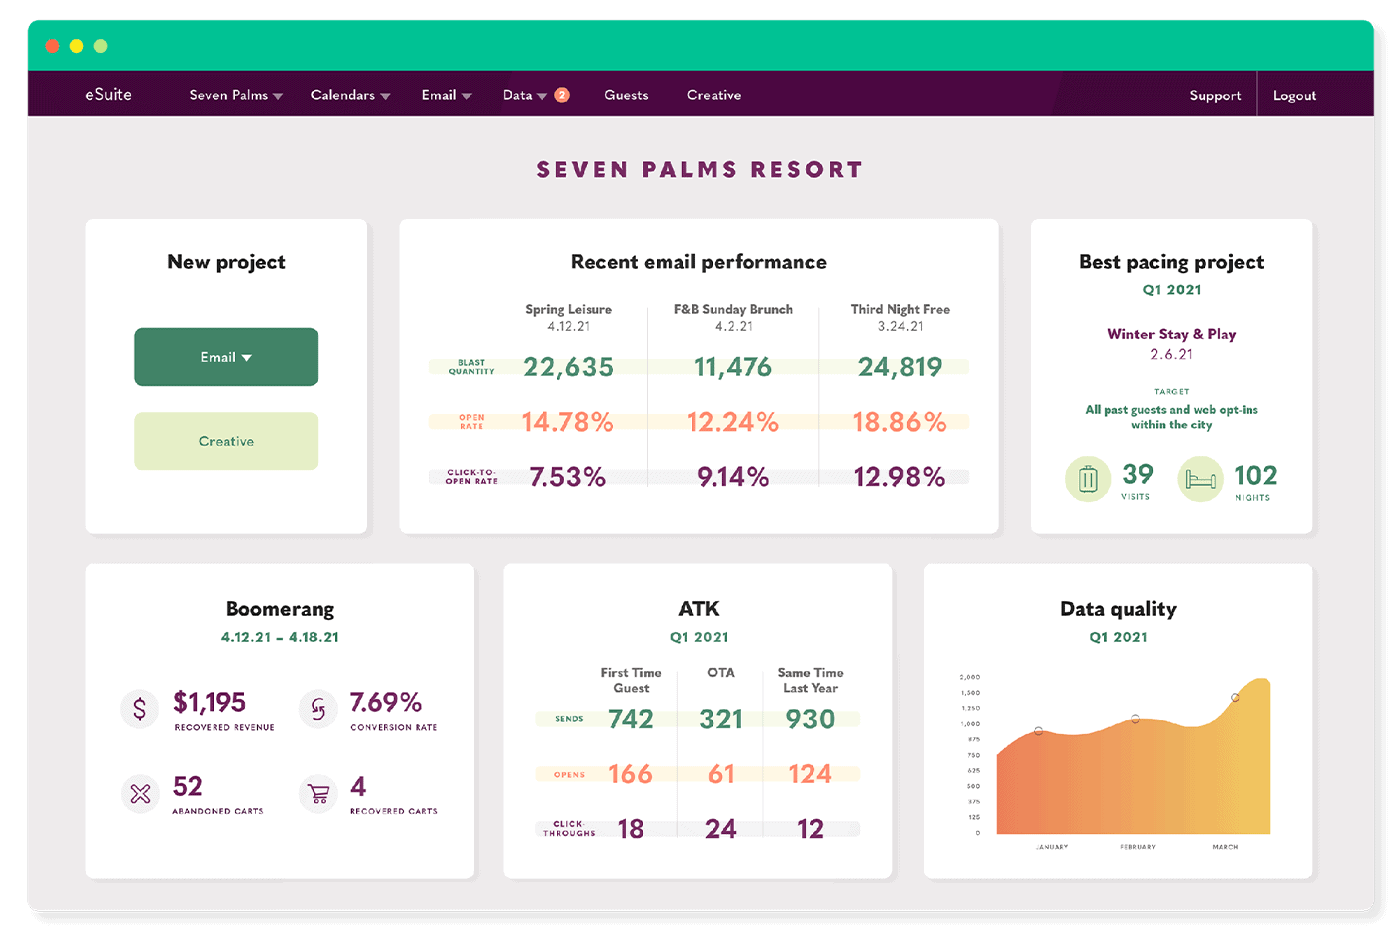This screenshot has height=941, width=1400.
Task: Click the 321 OTA sends value
Action: click(x=721, y=719)
